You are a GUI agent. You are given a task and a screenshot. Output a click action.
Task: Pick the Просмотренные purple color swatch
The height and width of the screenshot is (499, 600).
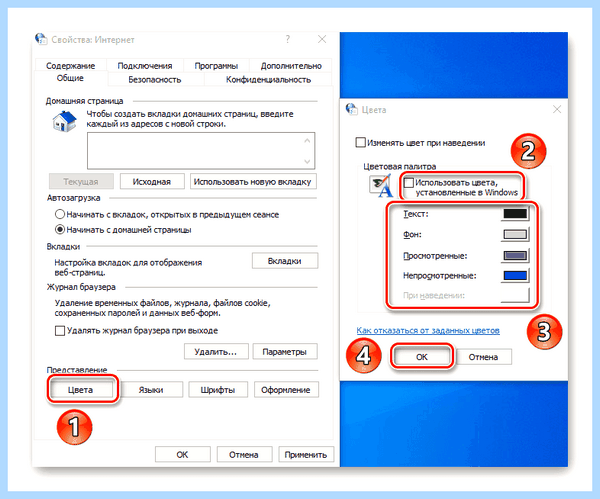[x=515, y=255]
